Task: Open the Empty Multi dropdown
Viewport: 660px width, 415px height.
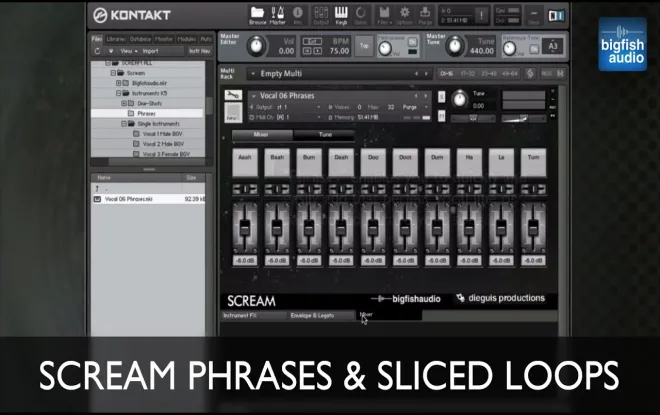Action: tap(253, 74)
